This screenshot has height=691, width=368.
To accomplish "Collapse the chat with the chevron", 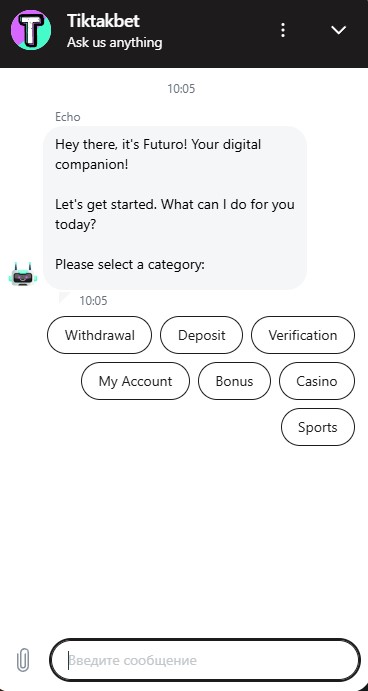I will [x=338, y=30].
